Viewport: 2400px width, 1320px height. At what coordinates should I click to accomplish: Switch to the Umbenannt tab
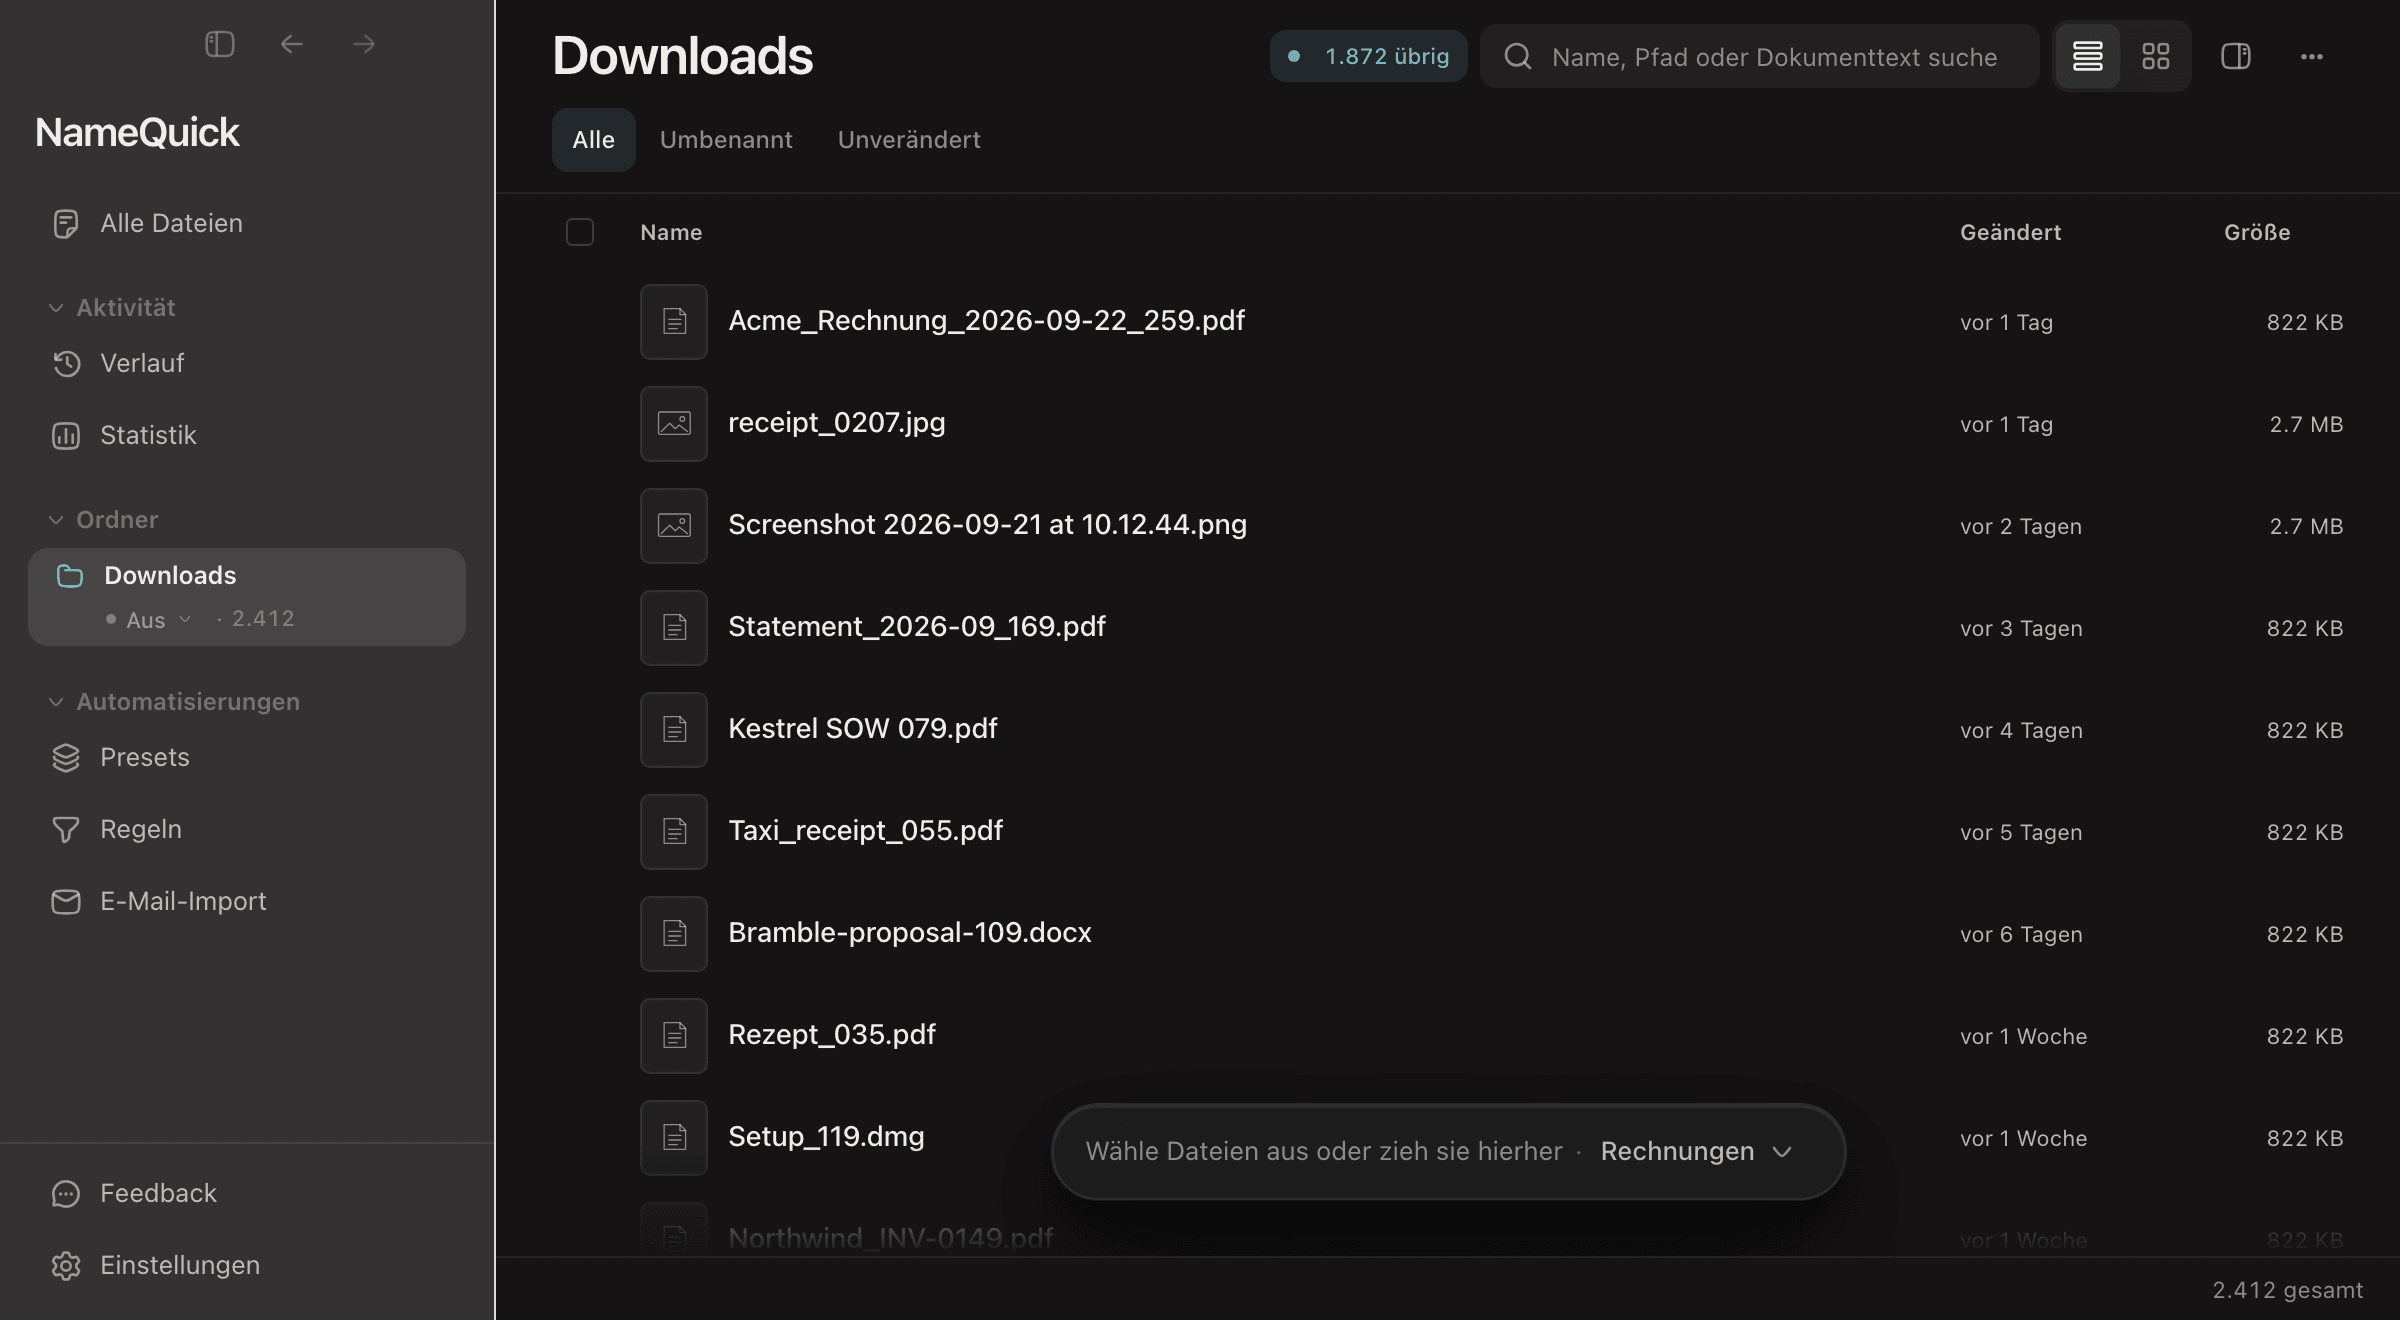pyautogui.click(x=726, y=140)
